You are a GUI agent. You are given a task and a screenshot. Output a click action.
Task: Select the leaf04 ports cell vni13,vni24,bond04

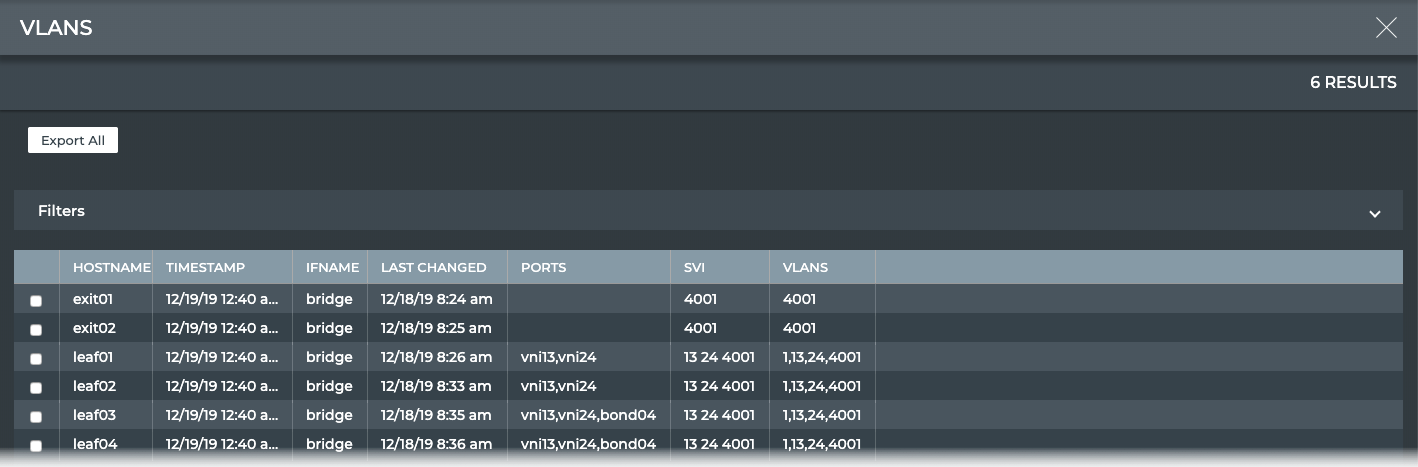(588, 444)
